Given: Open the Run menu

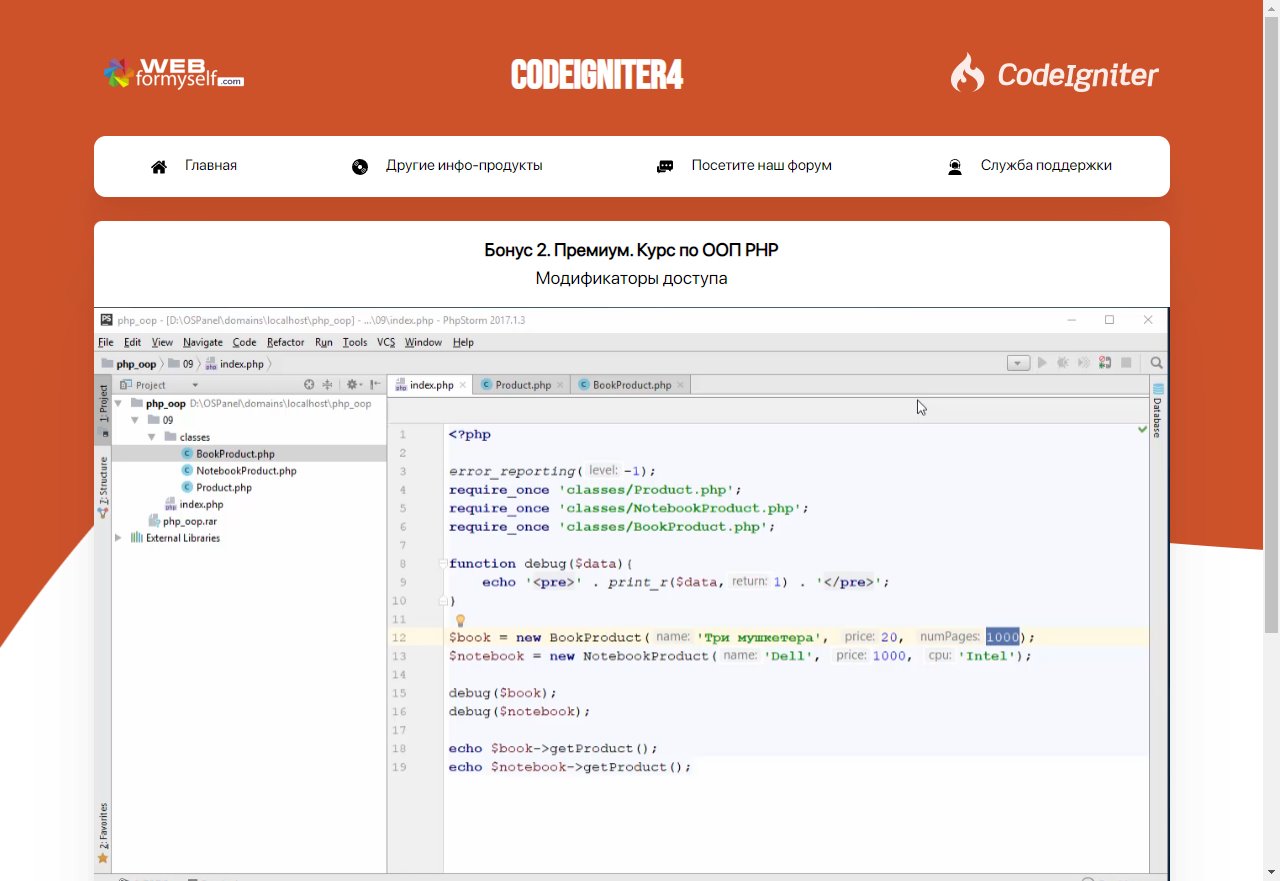Looking at the screenshot, I should click(324, 342).
